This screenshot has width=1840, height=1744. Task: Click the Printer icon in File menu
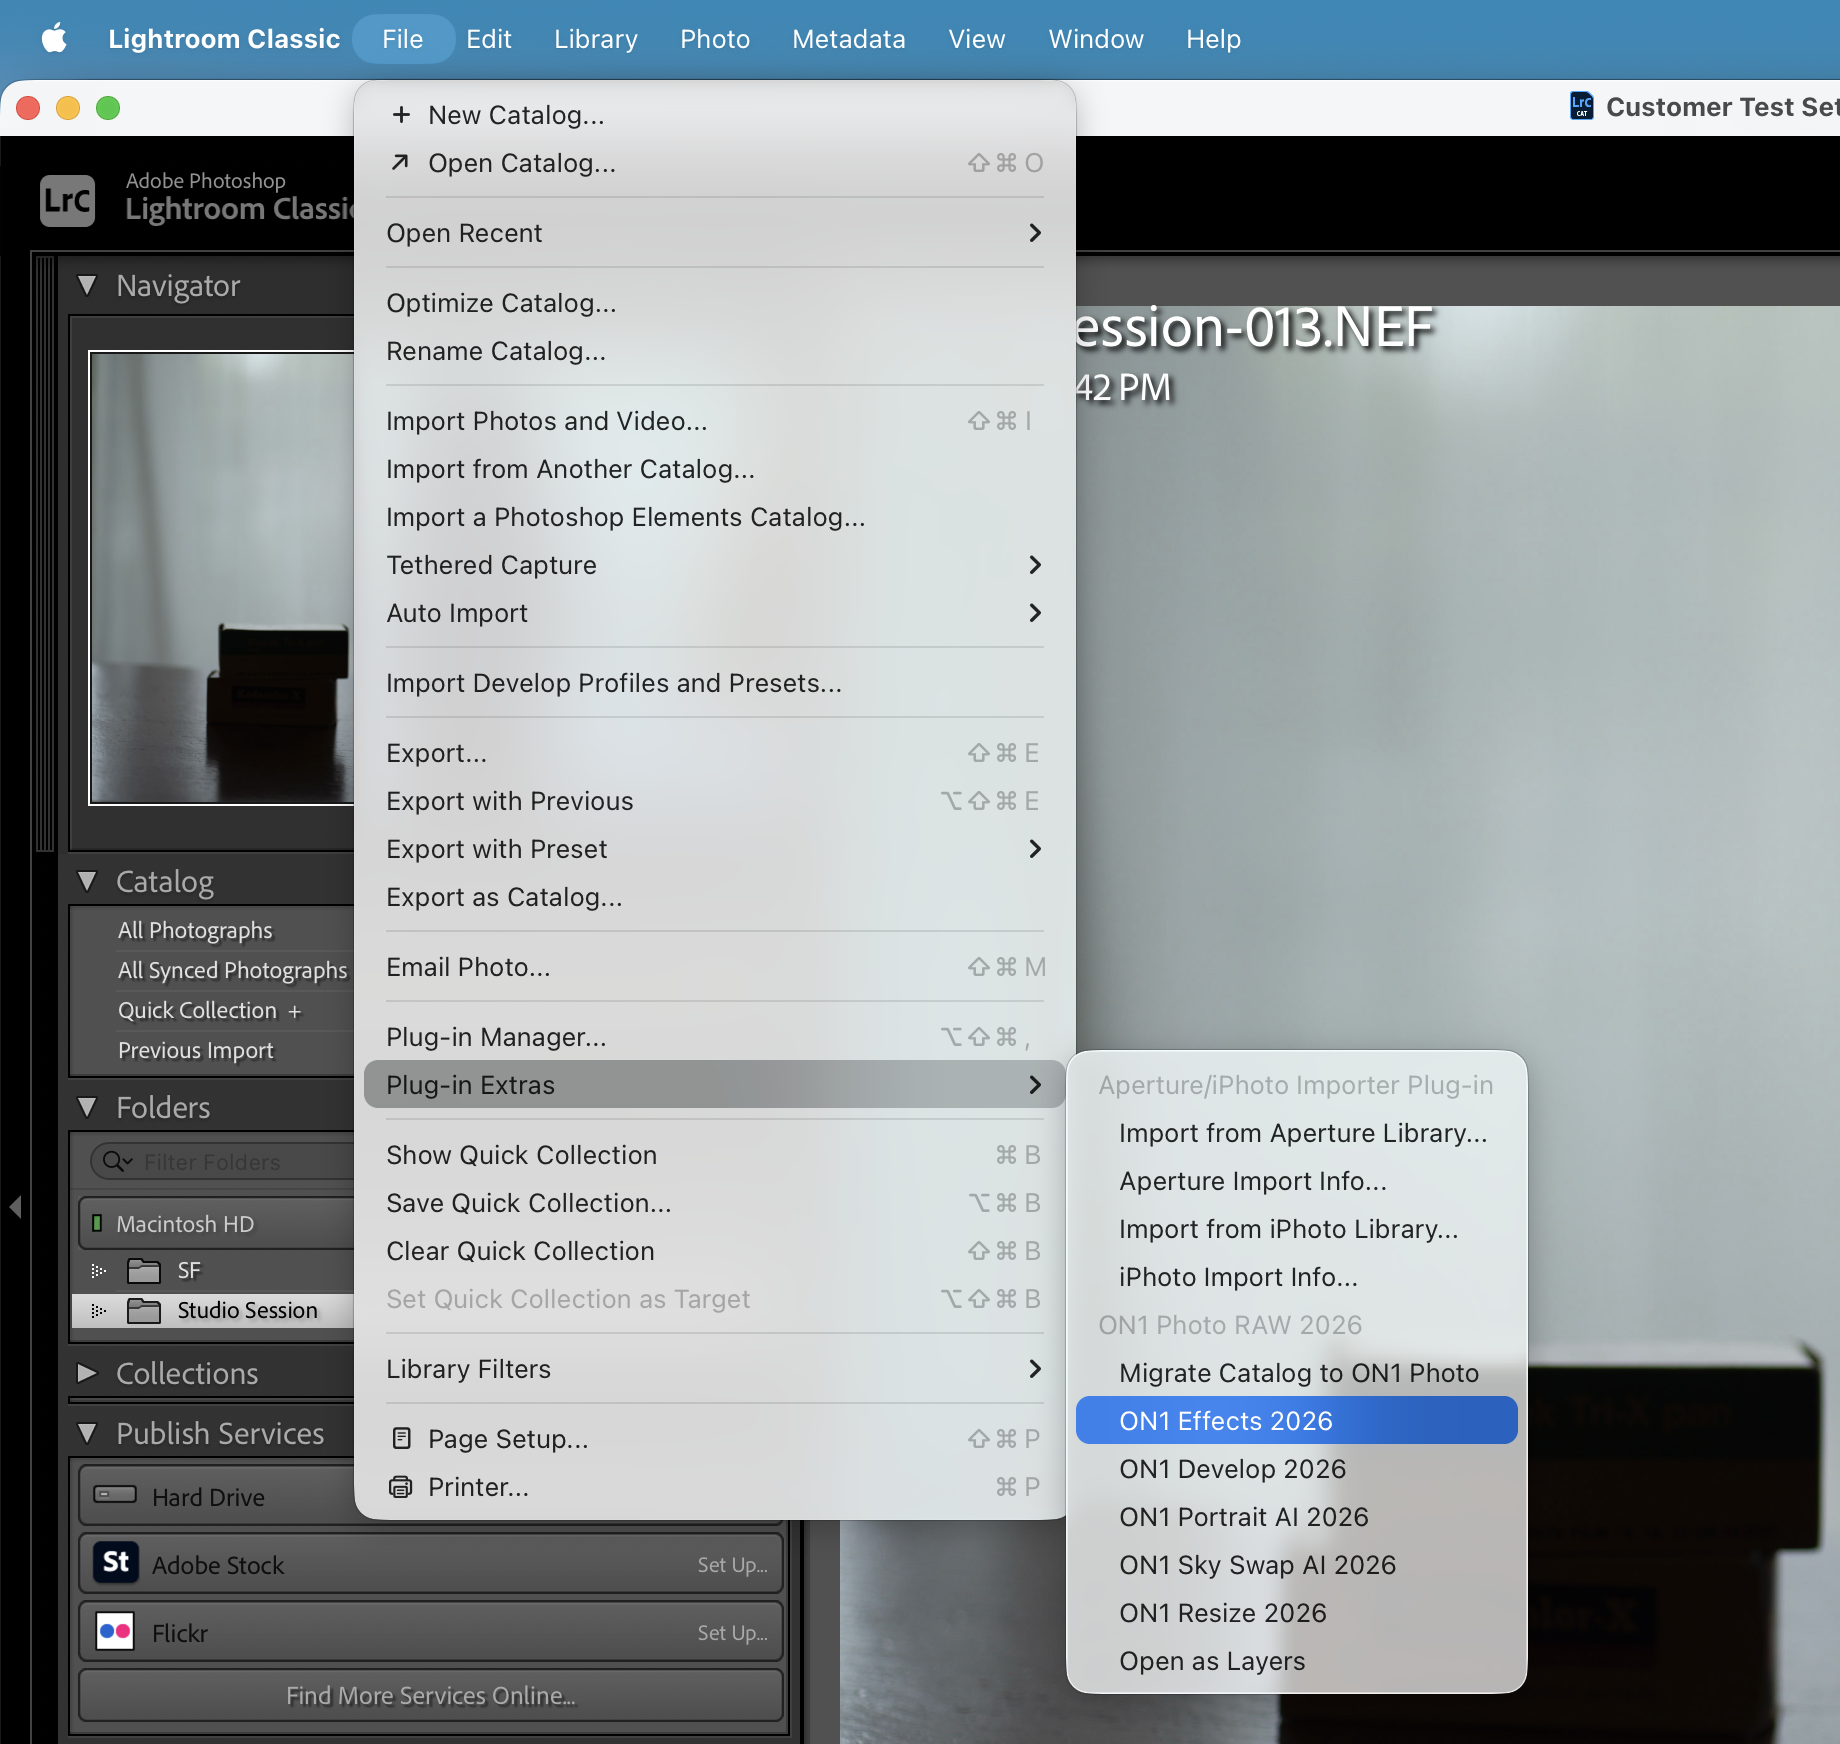(401, 1486)
